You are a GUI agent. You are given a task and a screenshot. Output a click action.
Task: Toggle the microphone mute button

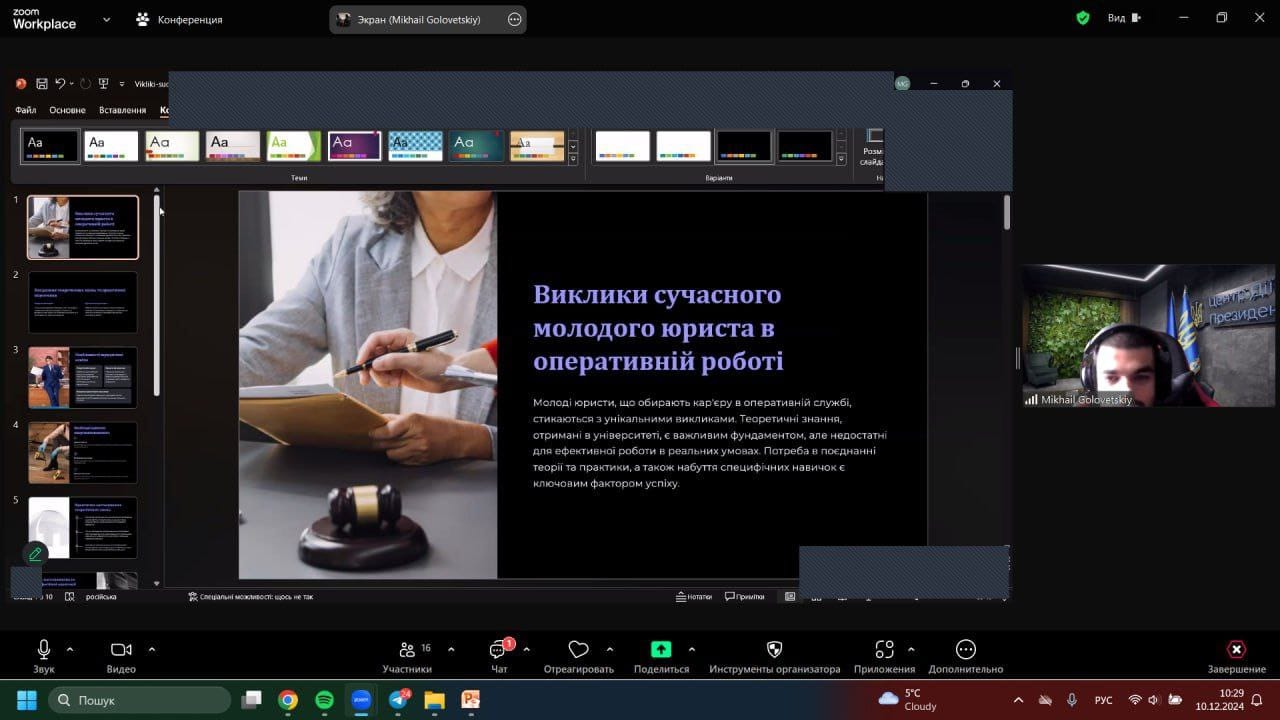[x=44, y=650]
